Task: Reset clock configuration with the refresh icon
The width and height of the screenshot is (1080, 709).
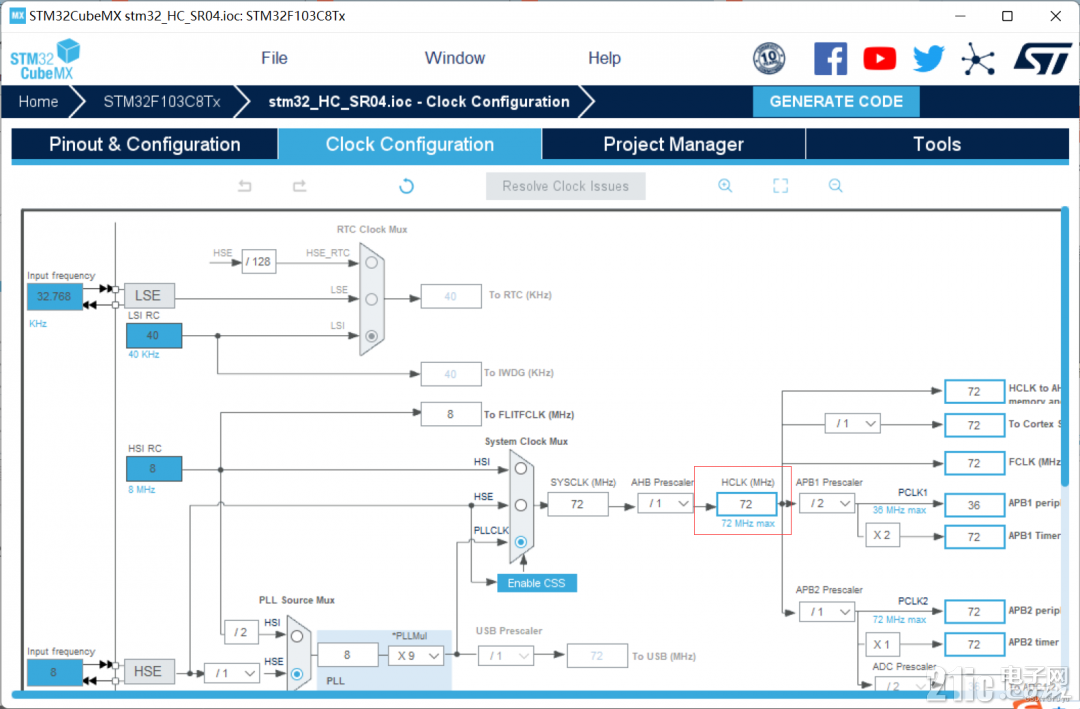Action: point(406,186)
